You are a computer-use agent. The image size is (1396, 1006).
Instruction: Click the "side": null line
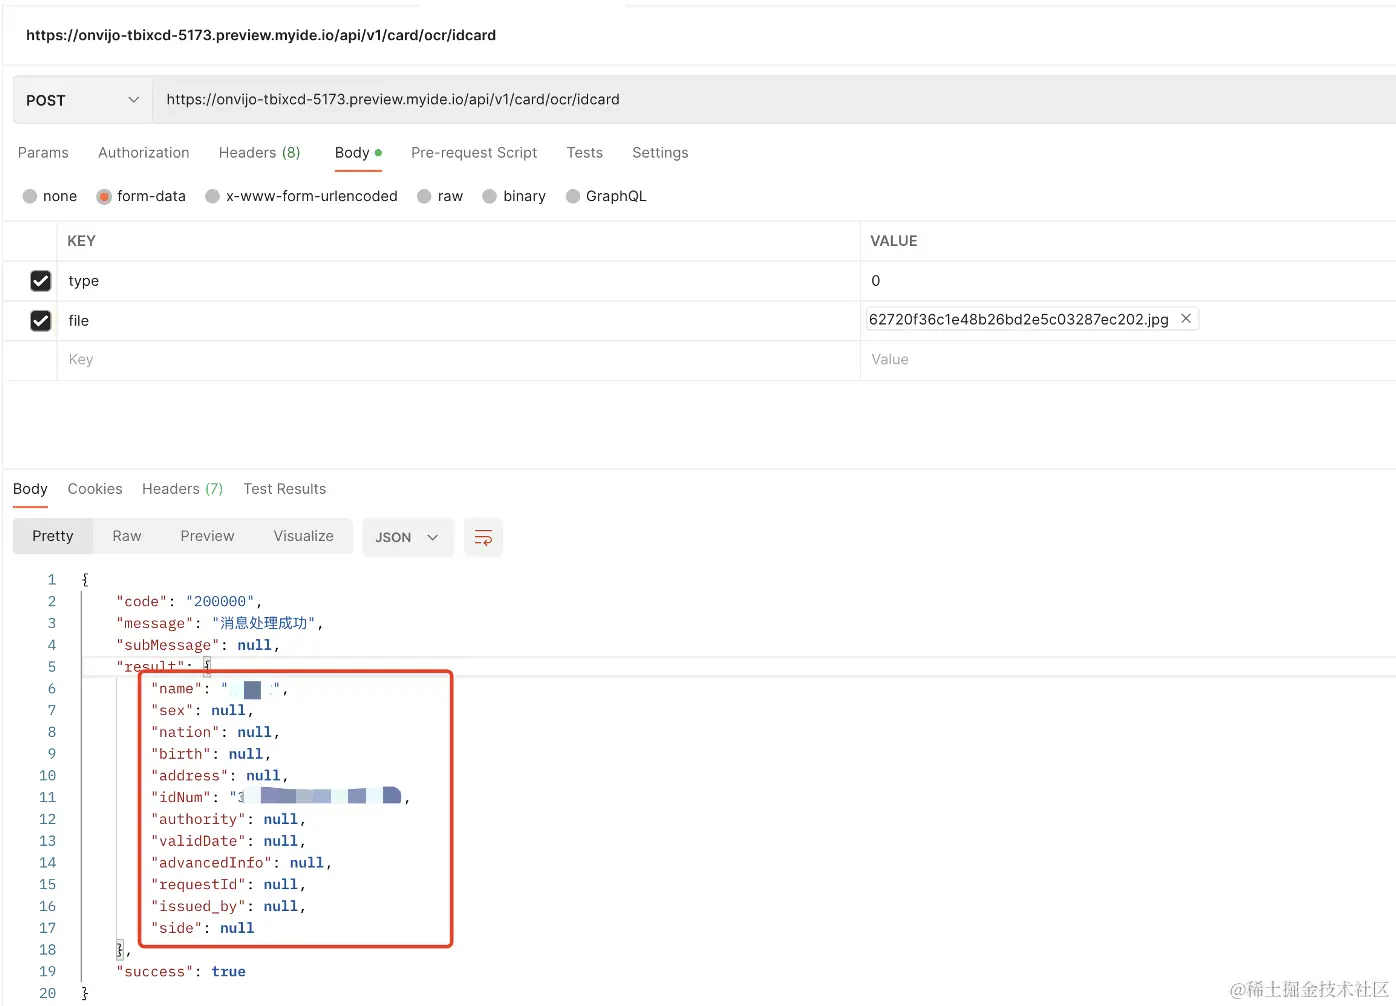203,929
